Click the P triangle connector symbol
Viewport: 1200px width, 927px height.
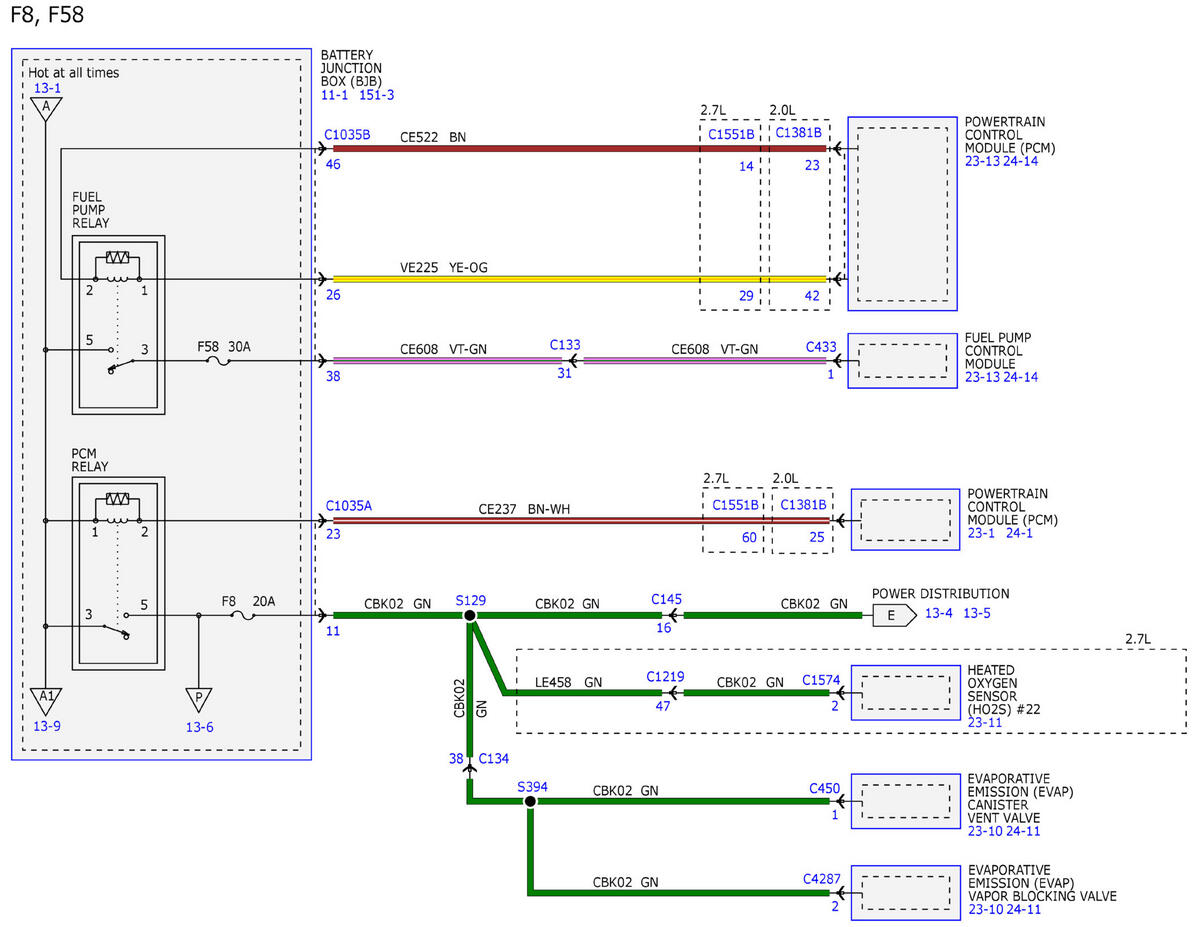pos(198,701)
